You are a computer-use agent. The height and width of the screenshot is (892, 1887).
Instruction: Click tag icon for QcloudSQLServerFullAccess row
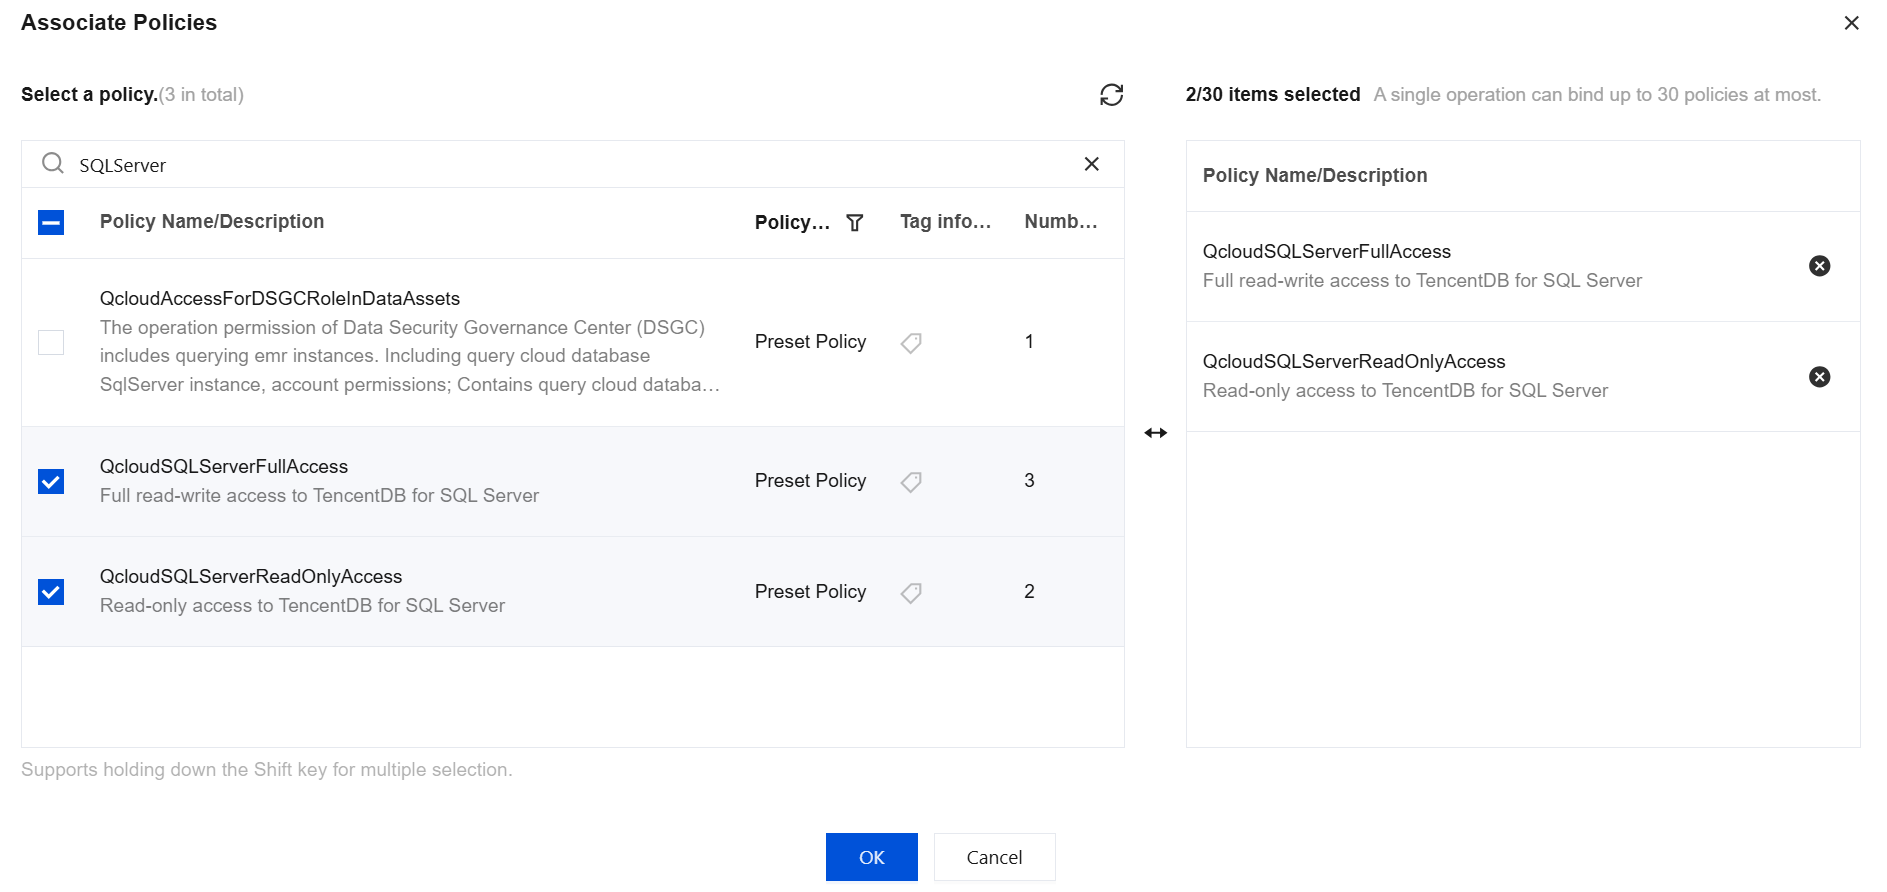tap(911, 482)
